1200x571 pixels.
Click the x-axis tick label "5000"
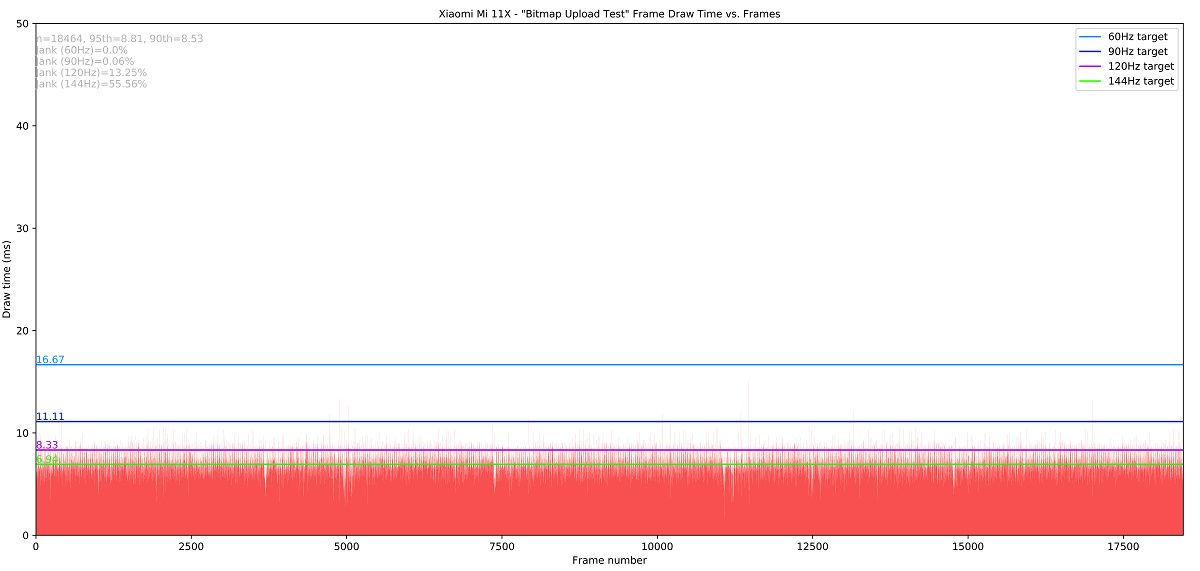346,547
